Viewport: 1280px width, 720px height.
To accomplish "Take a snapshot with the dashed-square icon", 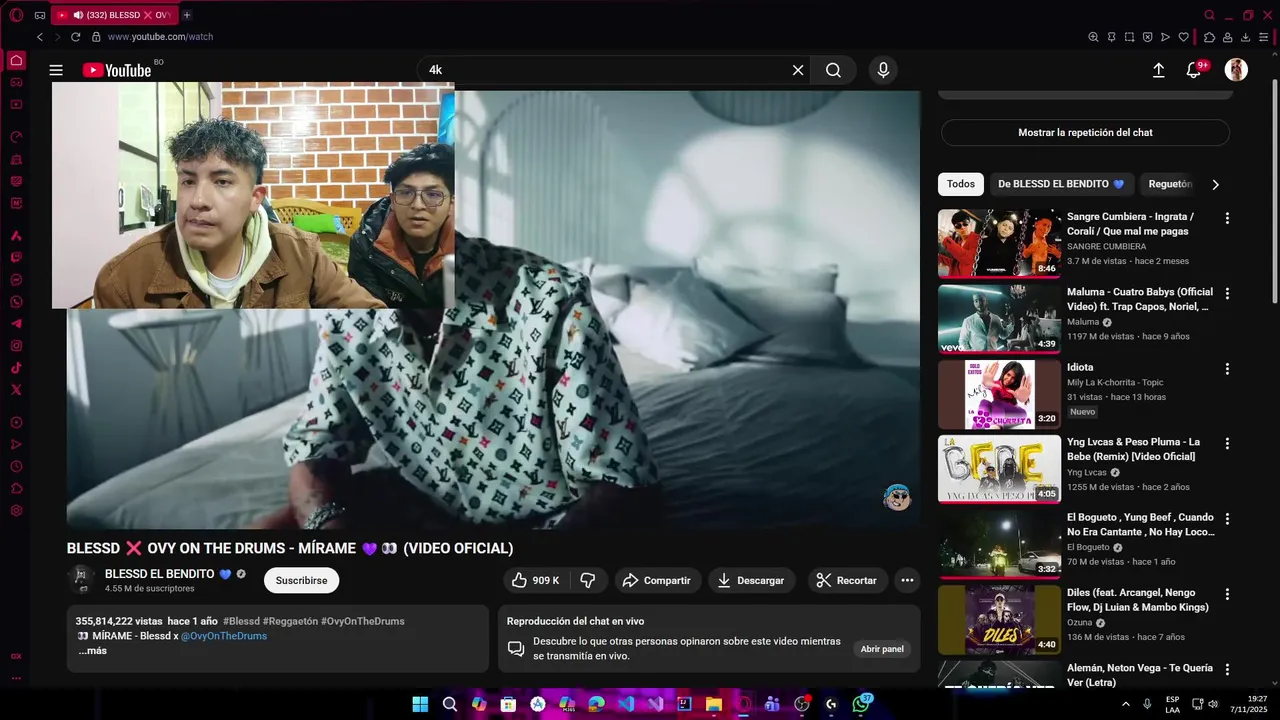I will (1129, 37).
